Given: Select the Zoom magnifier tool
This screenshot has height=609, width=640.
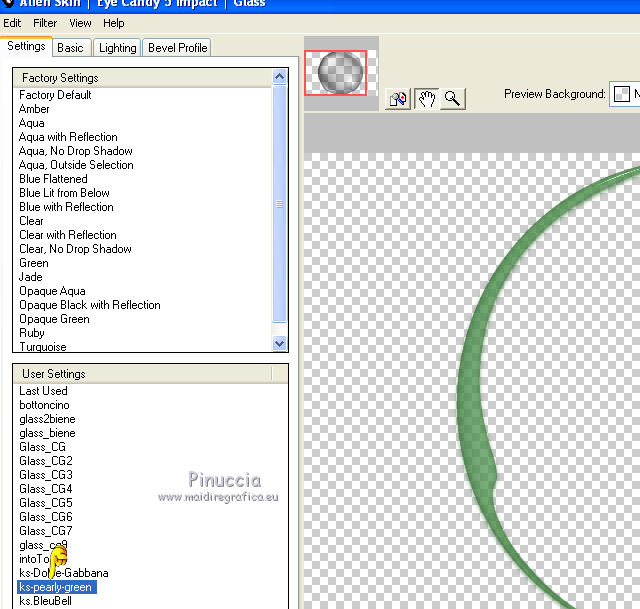Looking at the screenshot, I should point(452,98).
